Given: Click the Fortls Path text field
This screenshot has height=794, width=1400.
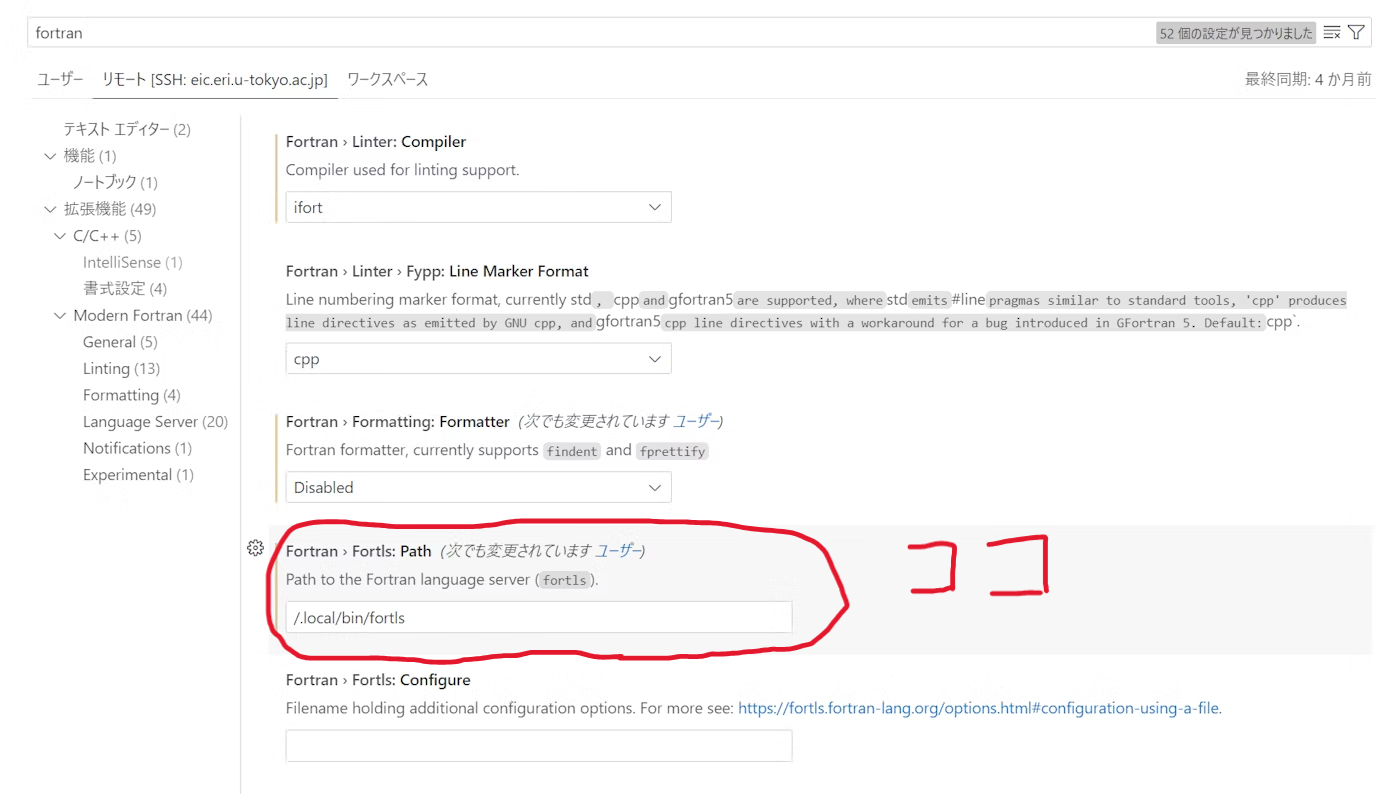Looking at the screenshot, I should click(539, 617).
